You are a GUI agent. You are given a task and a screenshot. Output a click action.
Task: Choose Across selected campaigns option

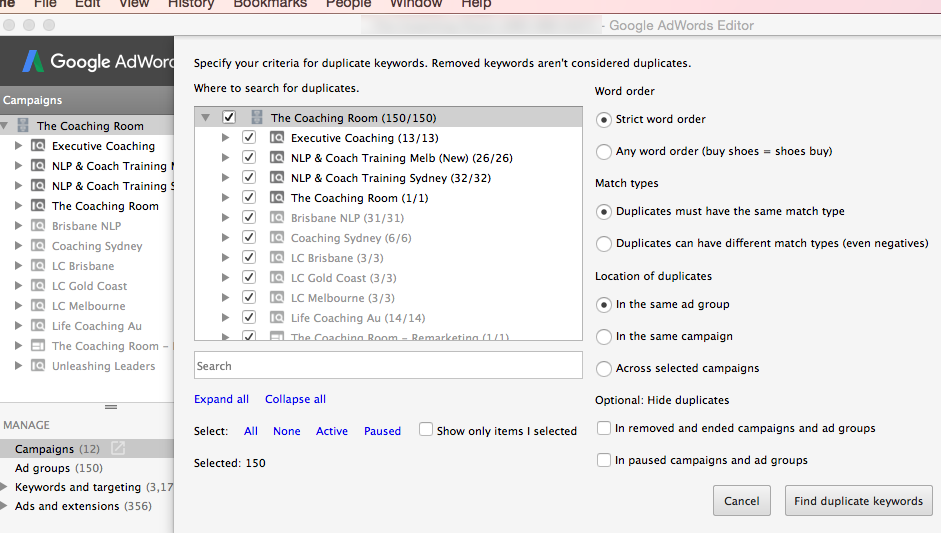tap(604, 369)
